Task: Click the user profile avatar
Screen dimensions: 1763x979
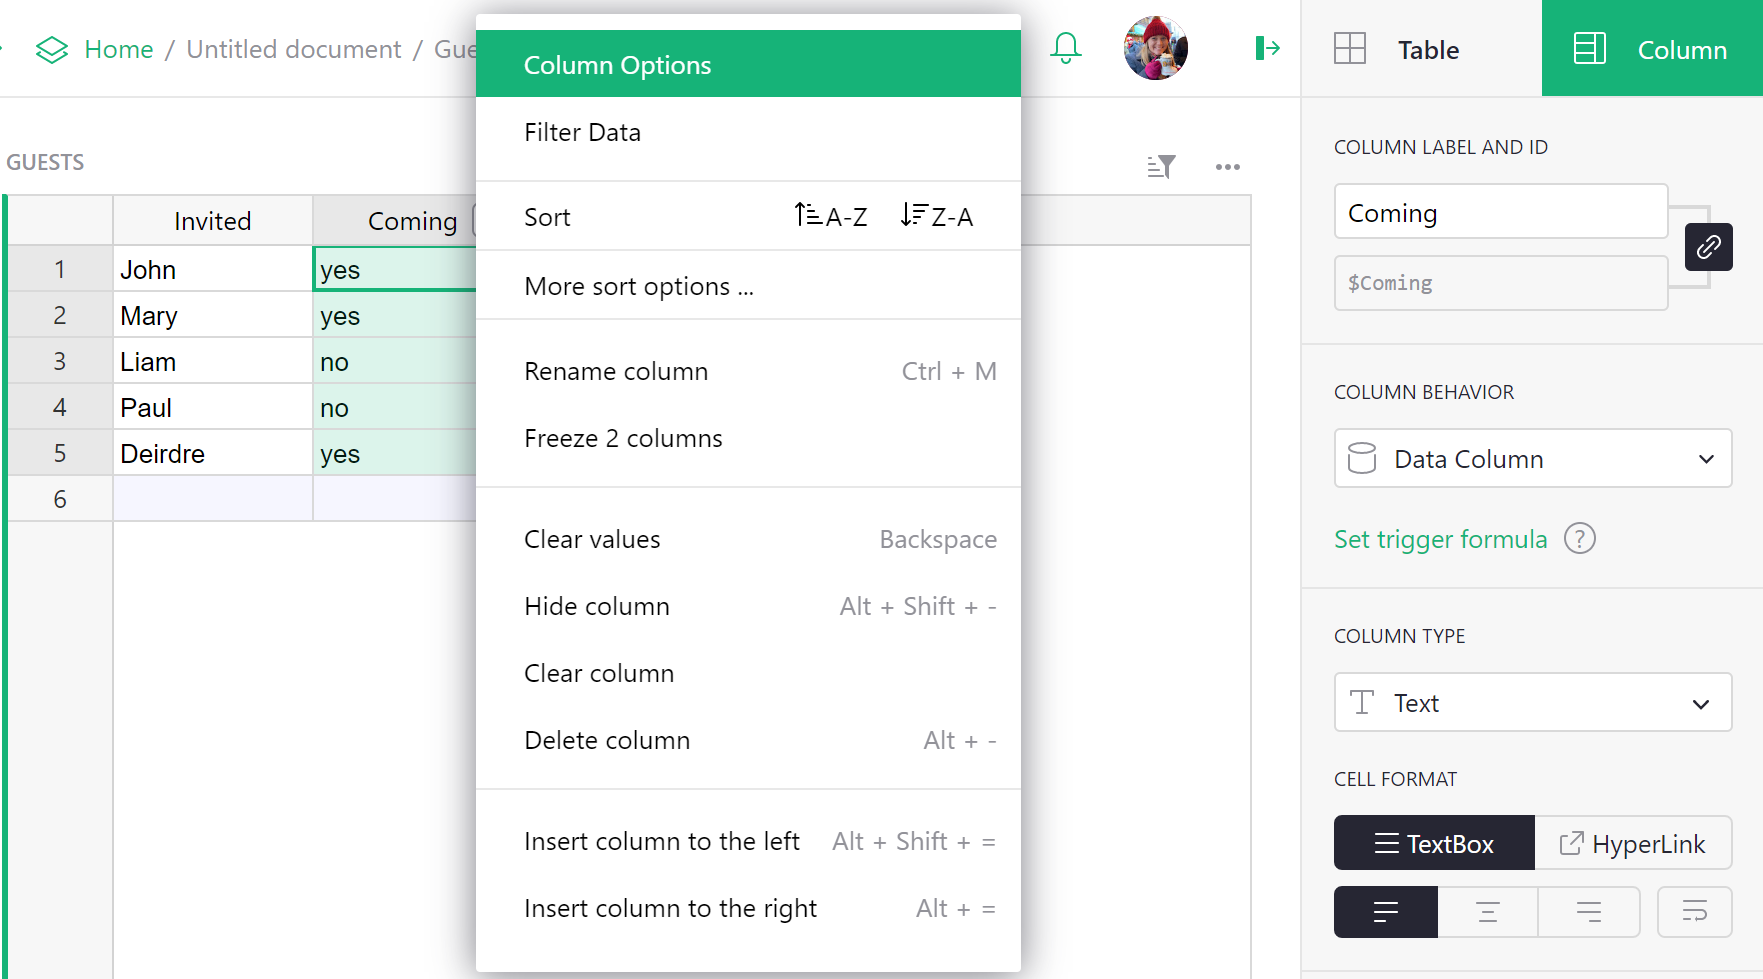Action: pyautogui.click(x=1155, y=47)
